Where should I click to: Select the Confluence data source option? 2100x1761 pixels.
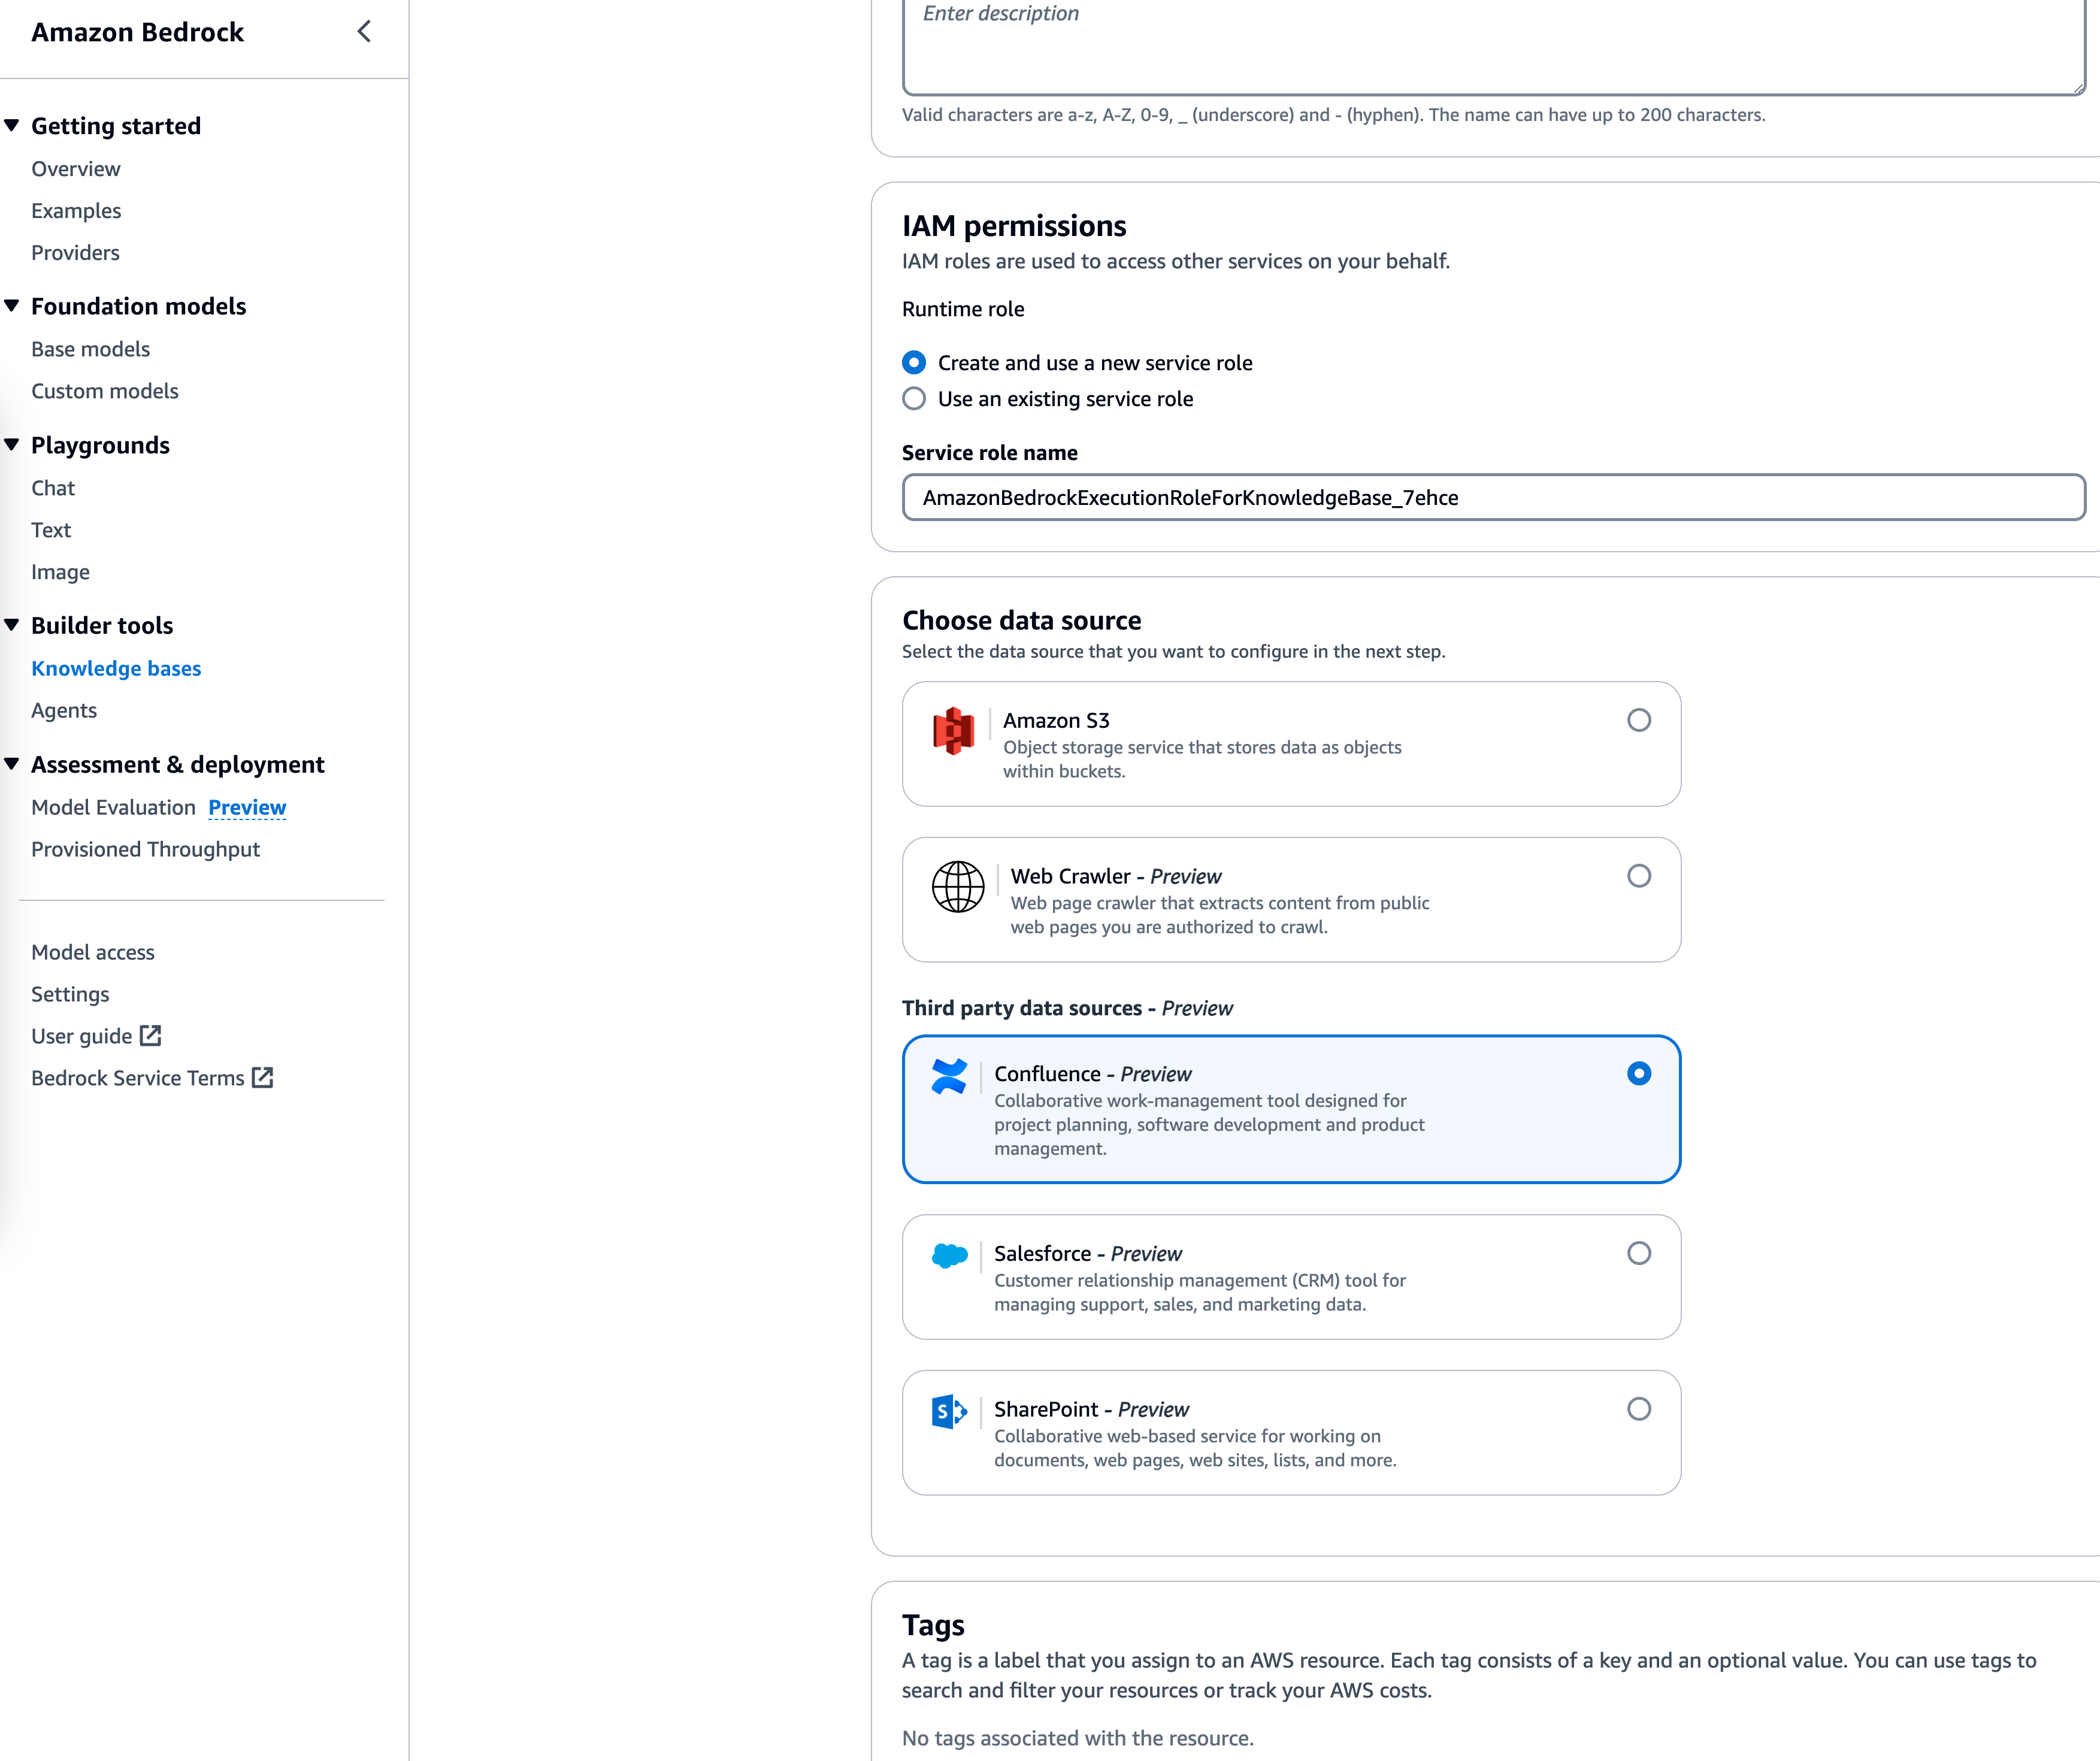(x=1635, y=1073)
